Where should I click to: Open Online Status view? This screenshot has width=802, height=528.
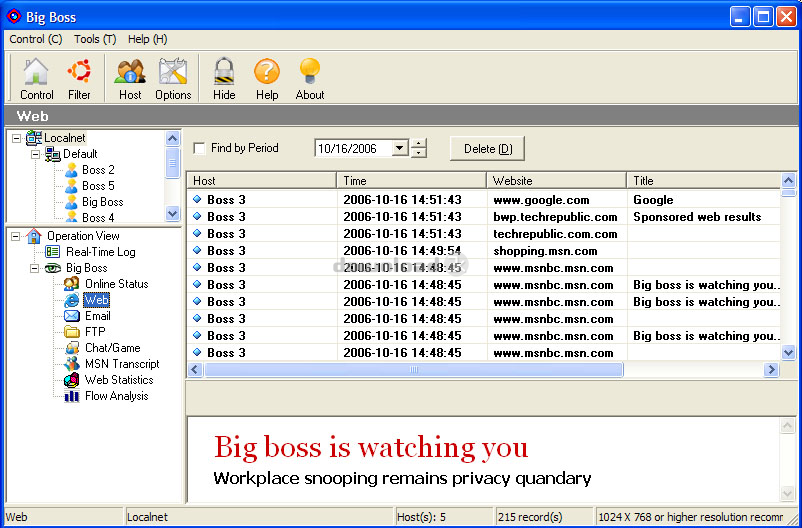pos(117,284)
